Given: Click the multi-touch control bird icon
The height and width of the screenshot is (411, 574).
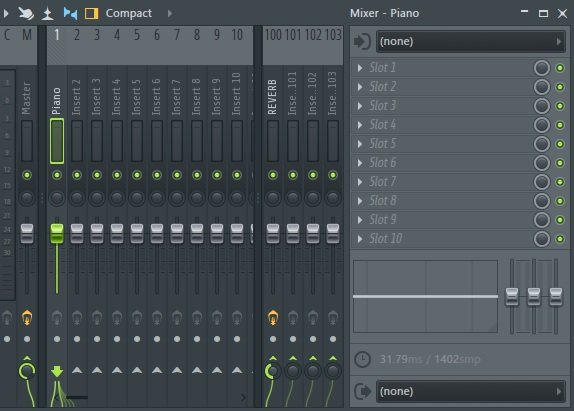Looking at the screenshot, I should coord(26,14).
